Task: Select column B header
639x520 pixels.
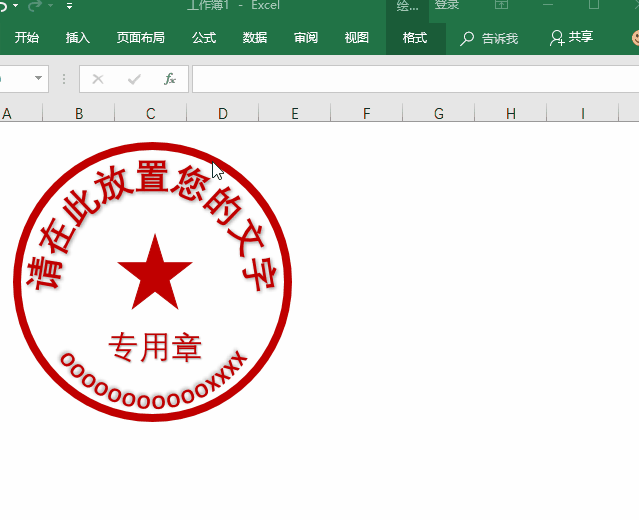Action: tap(79, 113)
